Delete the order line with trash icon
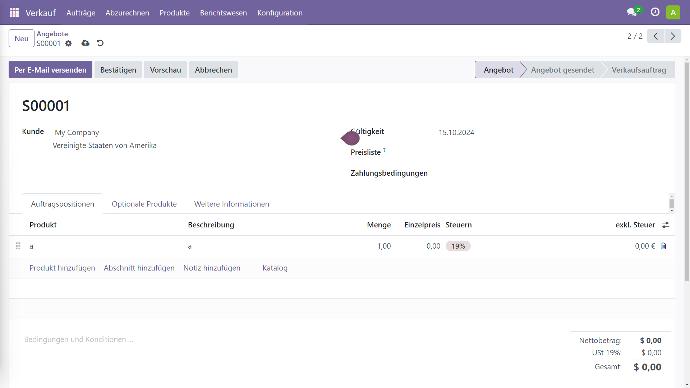Image resolution: width=690 pixels, height=388 pixels. point(664,246)
